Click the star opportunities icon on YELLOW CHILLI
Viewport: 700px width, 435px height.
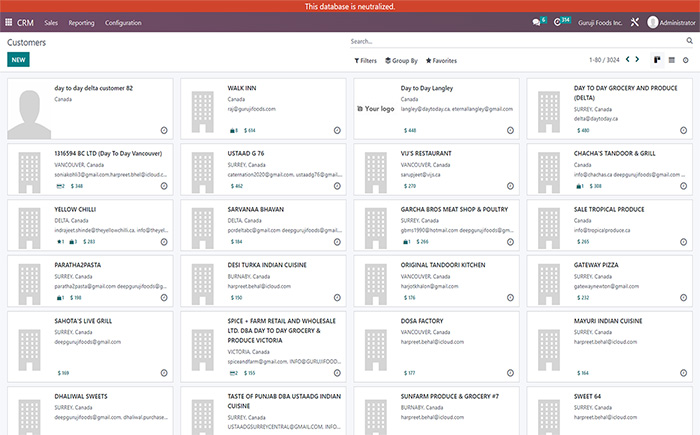tap(60, 242)
